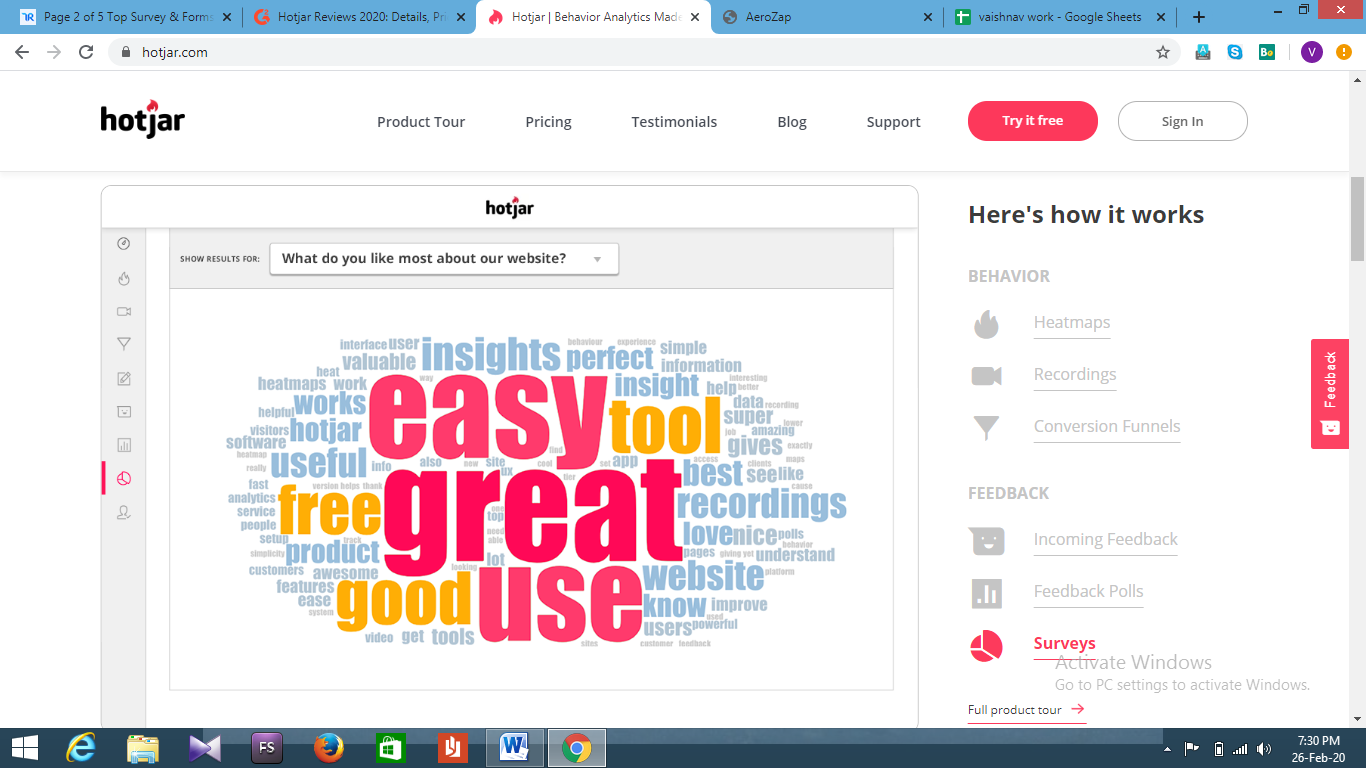Select edit form icon in demo sidebar
Viewport: 1366px width, 768px height.
pos(124,378)
